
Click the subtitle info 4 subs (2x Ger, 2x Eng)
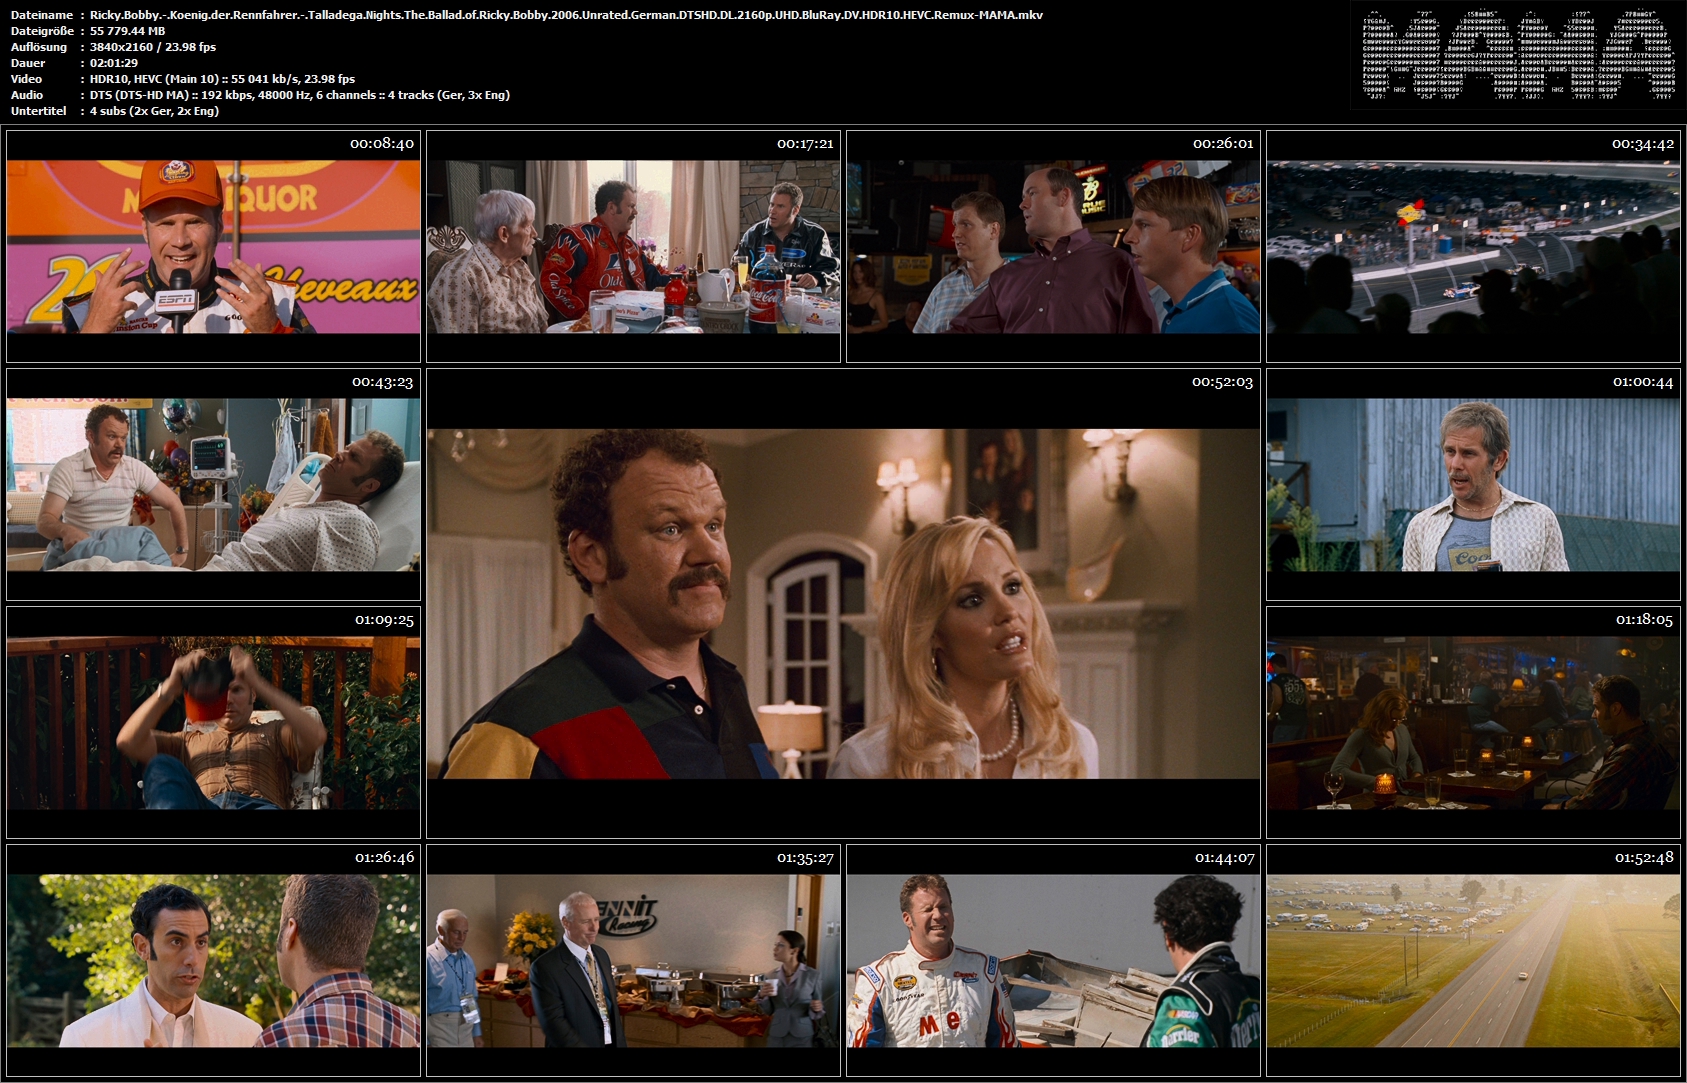[x=154, y=111]
